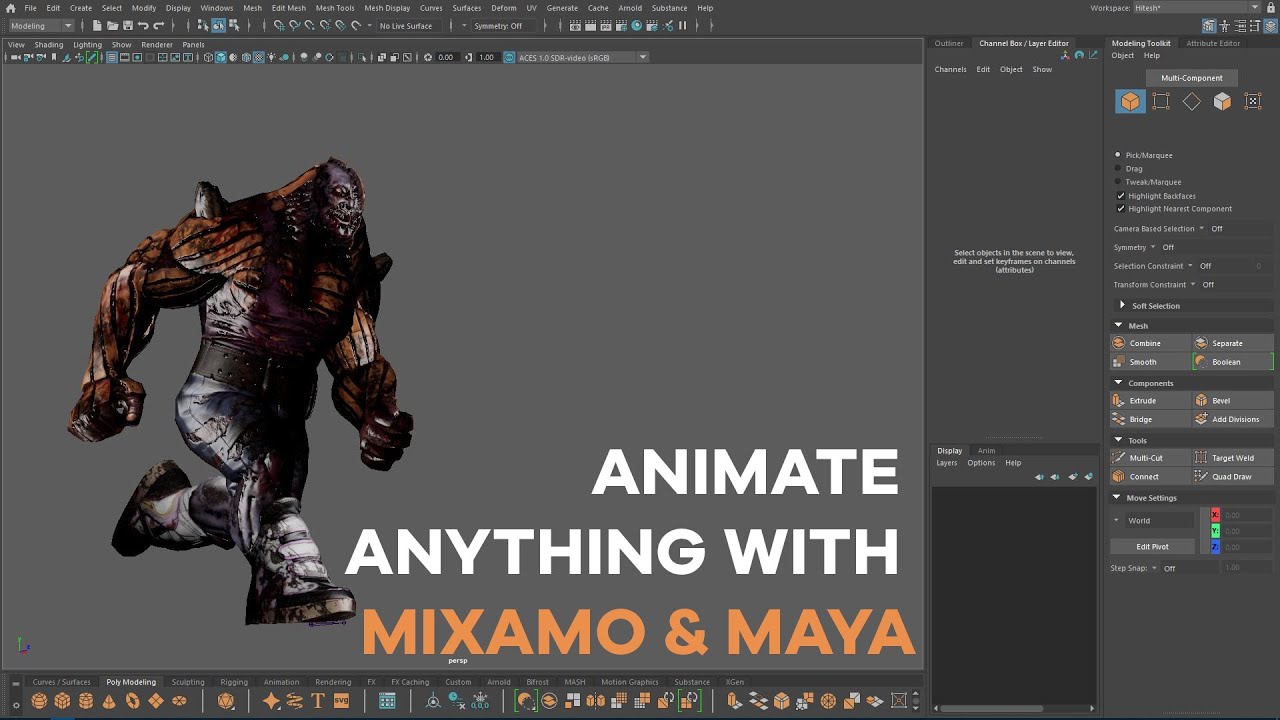Click the undo arrow icon
Viewport: 1280px width, 720px height.
(x=143, y=25)
